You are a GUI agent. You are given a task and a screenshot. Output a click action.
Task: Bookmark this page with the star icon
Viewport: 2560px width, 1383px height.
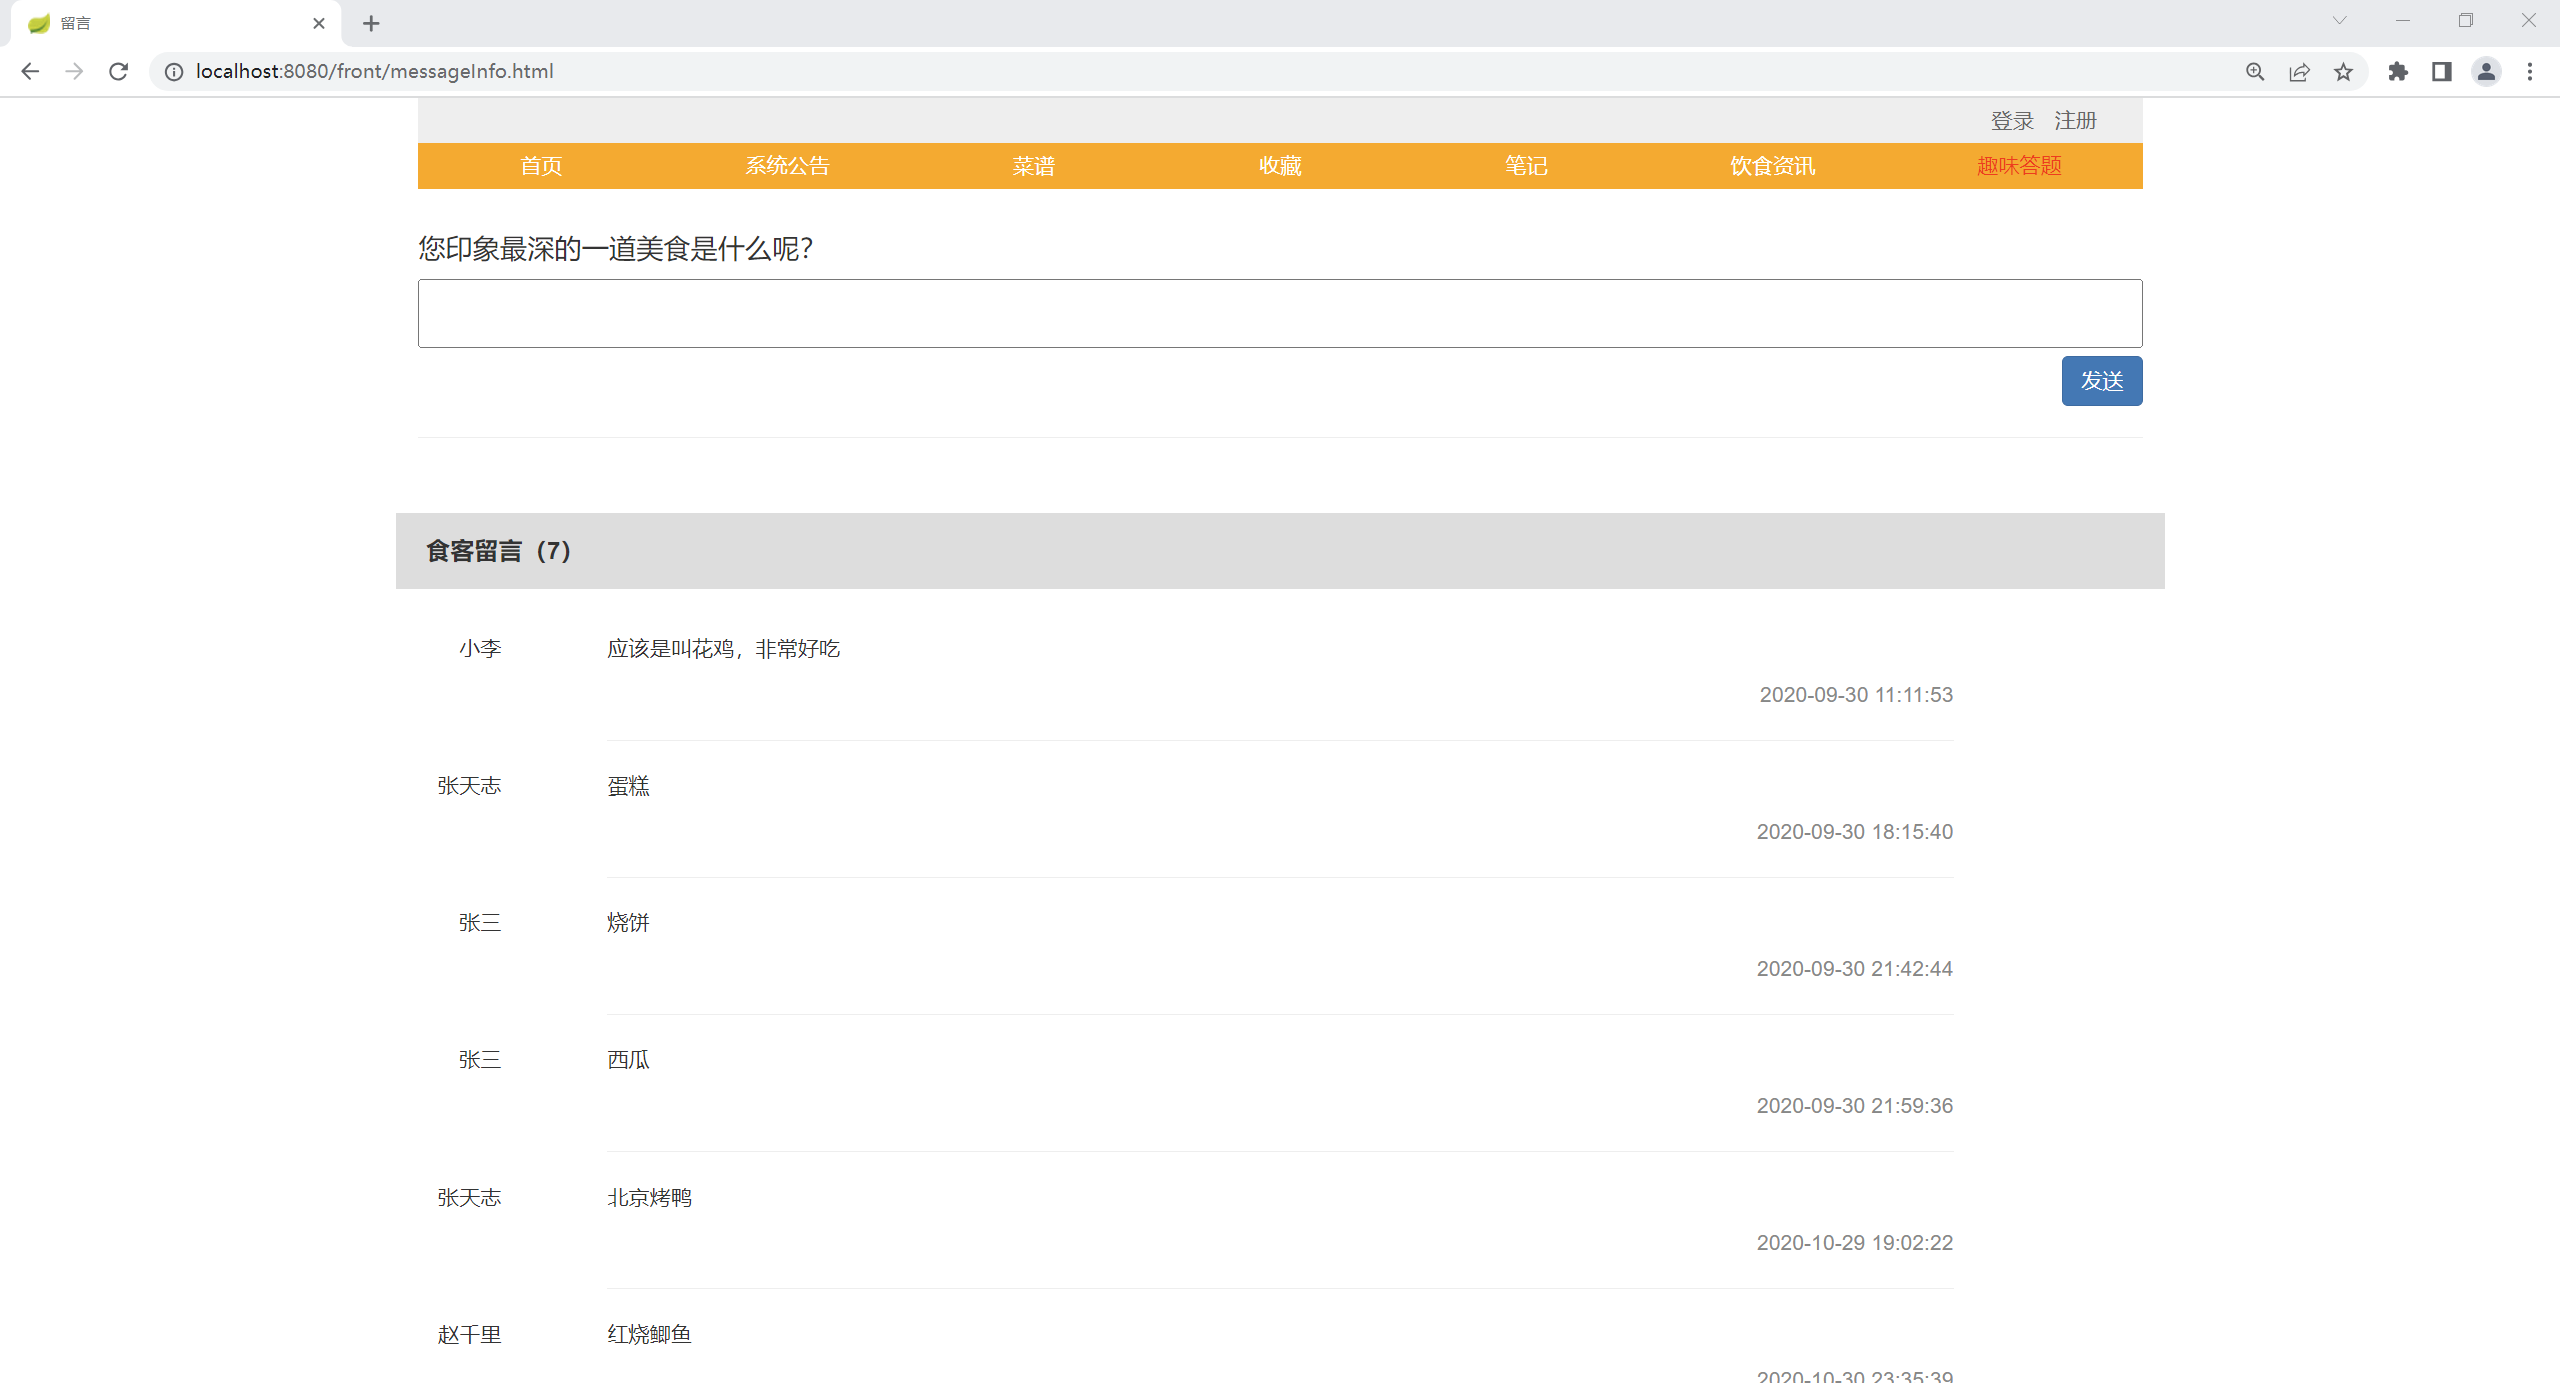tap(2343, 72)
